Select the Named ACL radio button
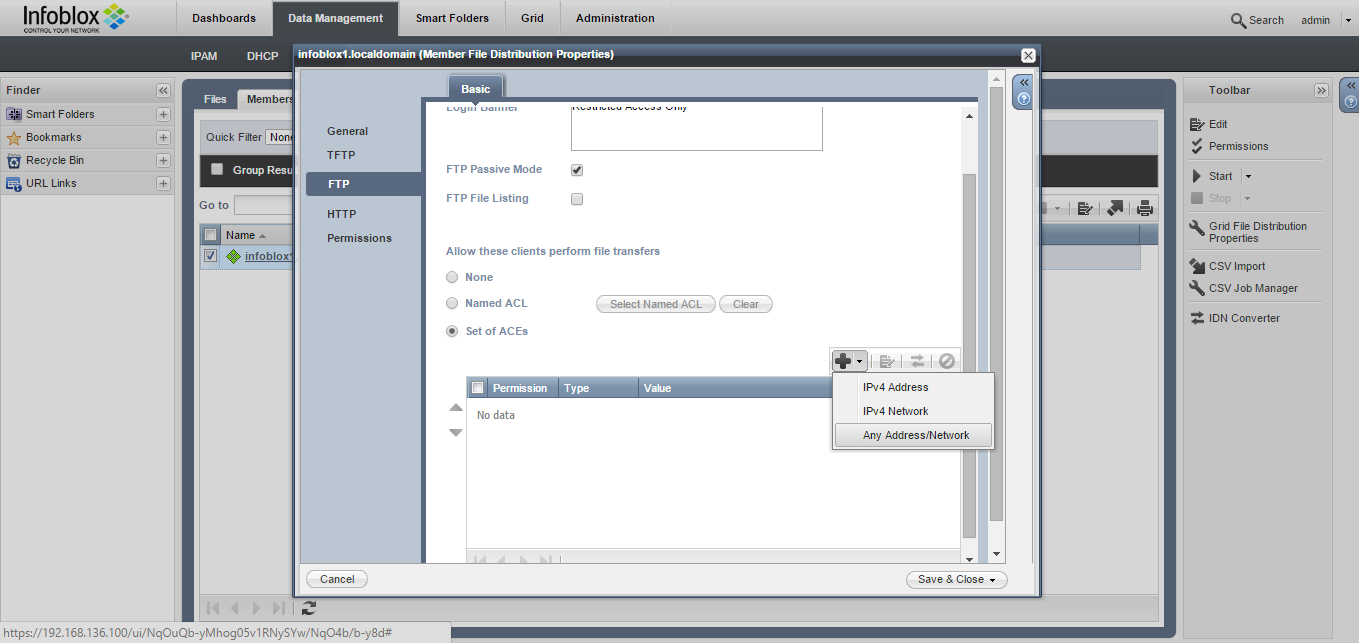 453,304
